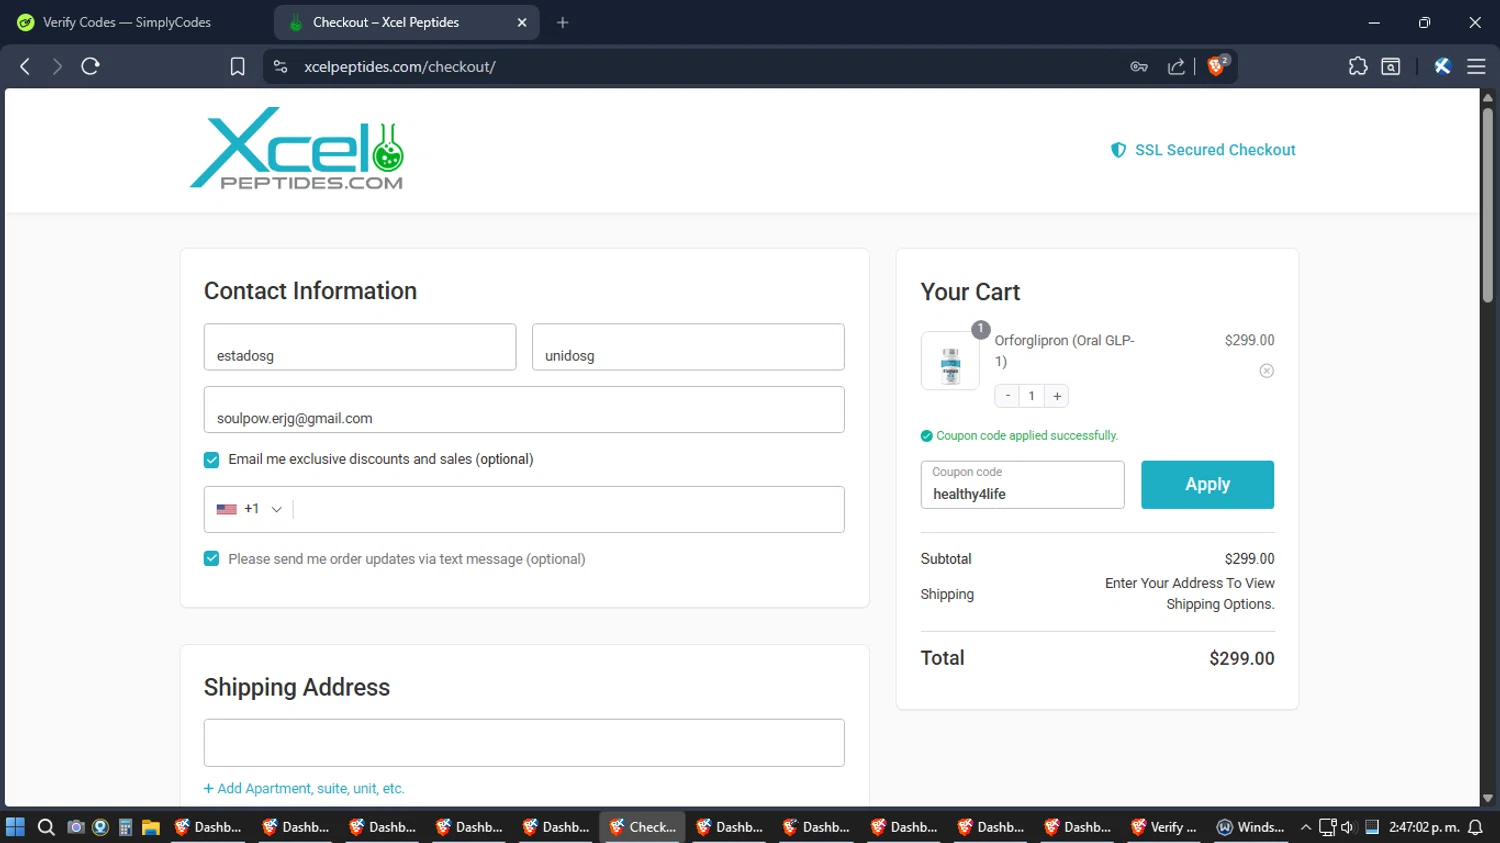Decrease quantity with the minus button
This screenshot has height=843, width=1500.
(1007, 396)
